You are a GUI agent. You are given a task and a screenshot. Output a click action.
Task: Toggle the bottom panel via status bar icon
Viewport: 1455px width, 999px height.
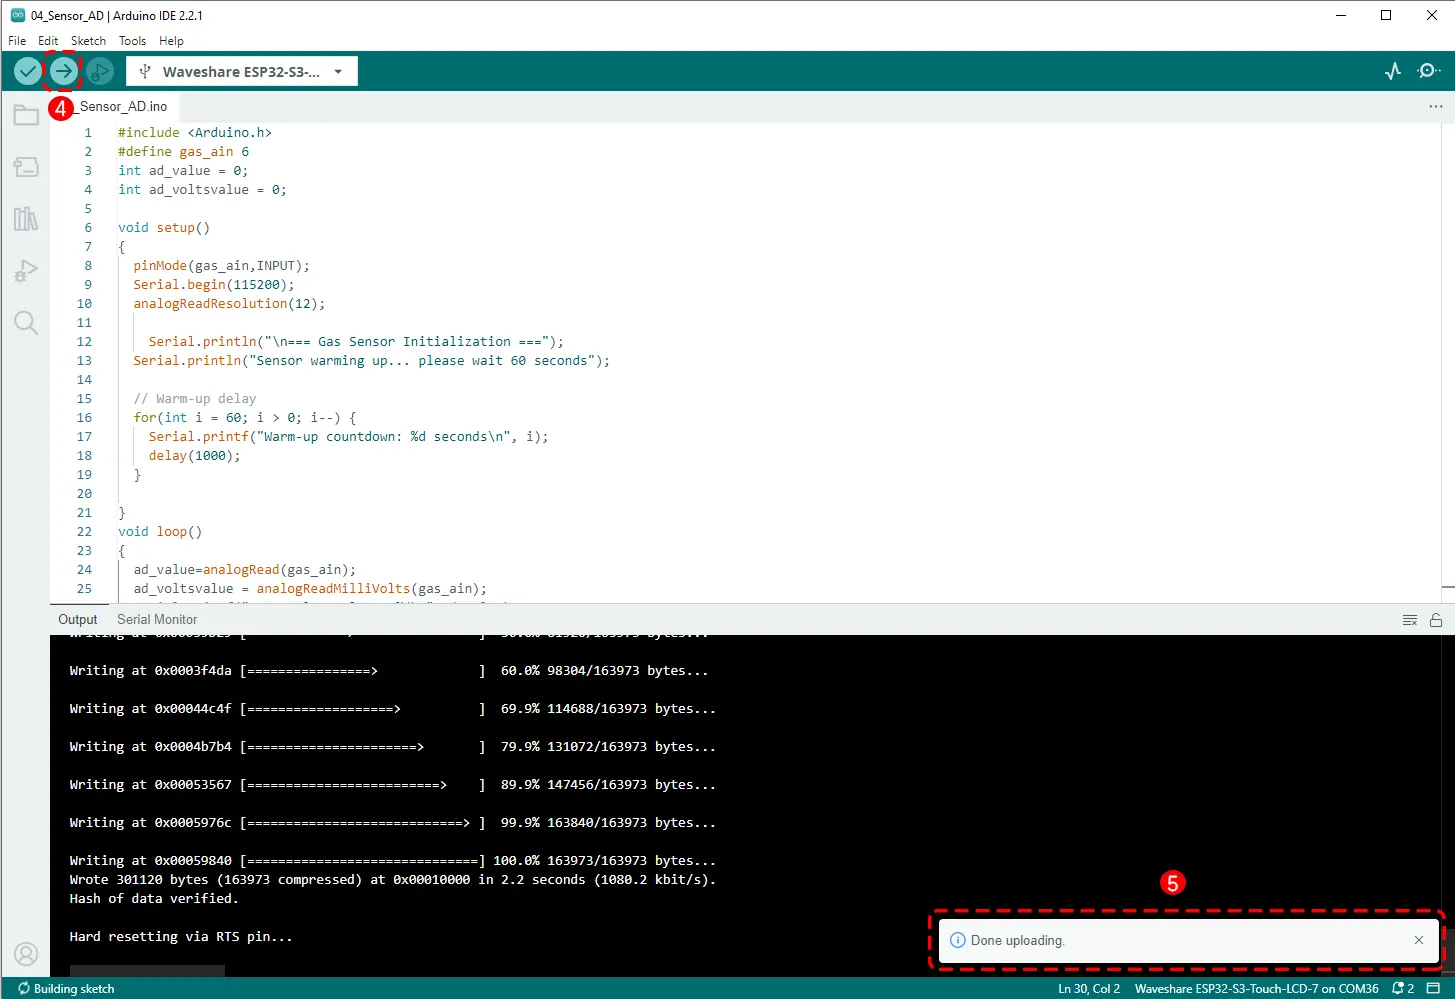pos(1433,988)
